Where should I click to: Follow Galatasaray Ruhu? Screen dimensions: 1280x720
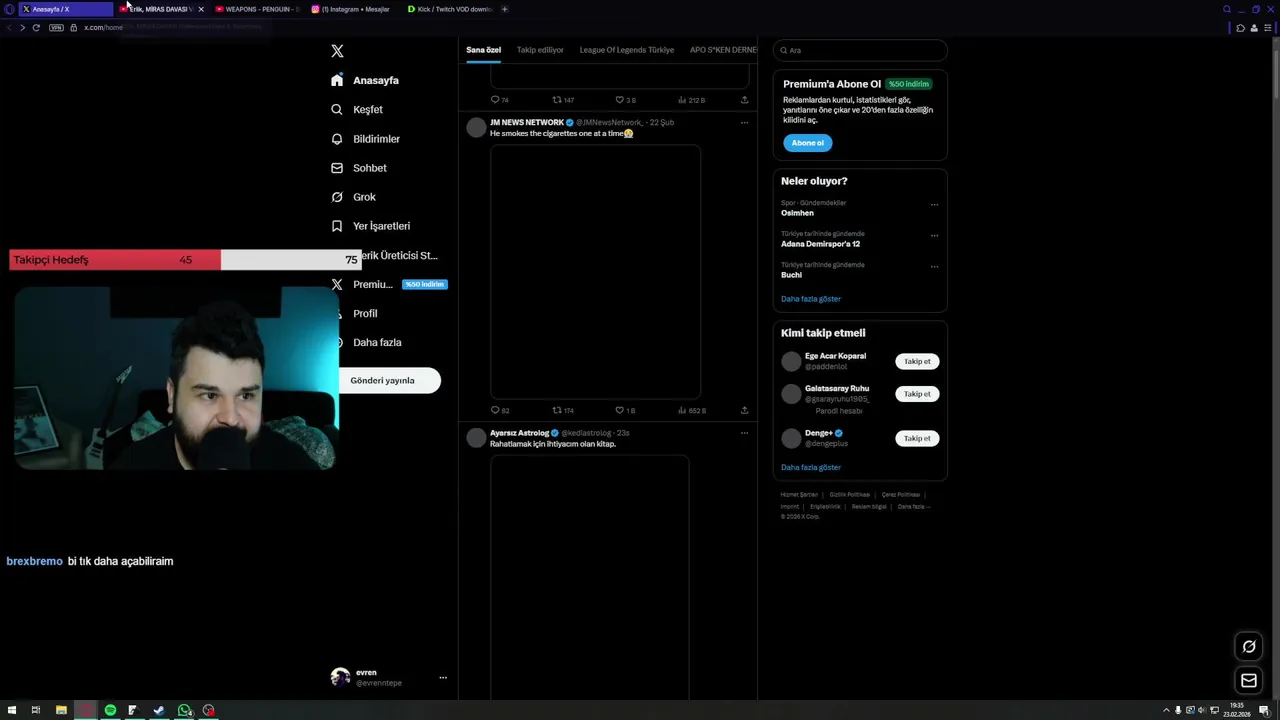pyautogui.click(x=917, y=394)
